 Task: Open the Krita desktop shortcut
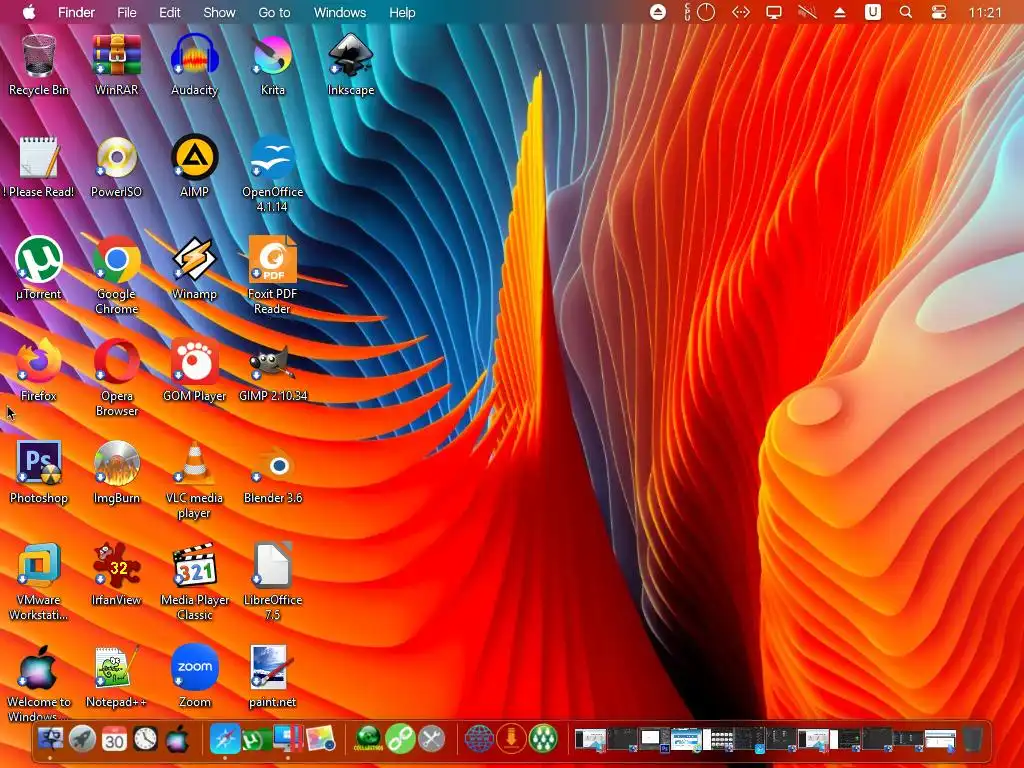[x=272, y=63]
